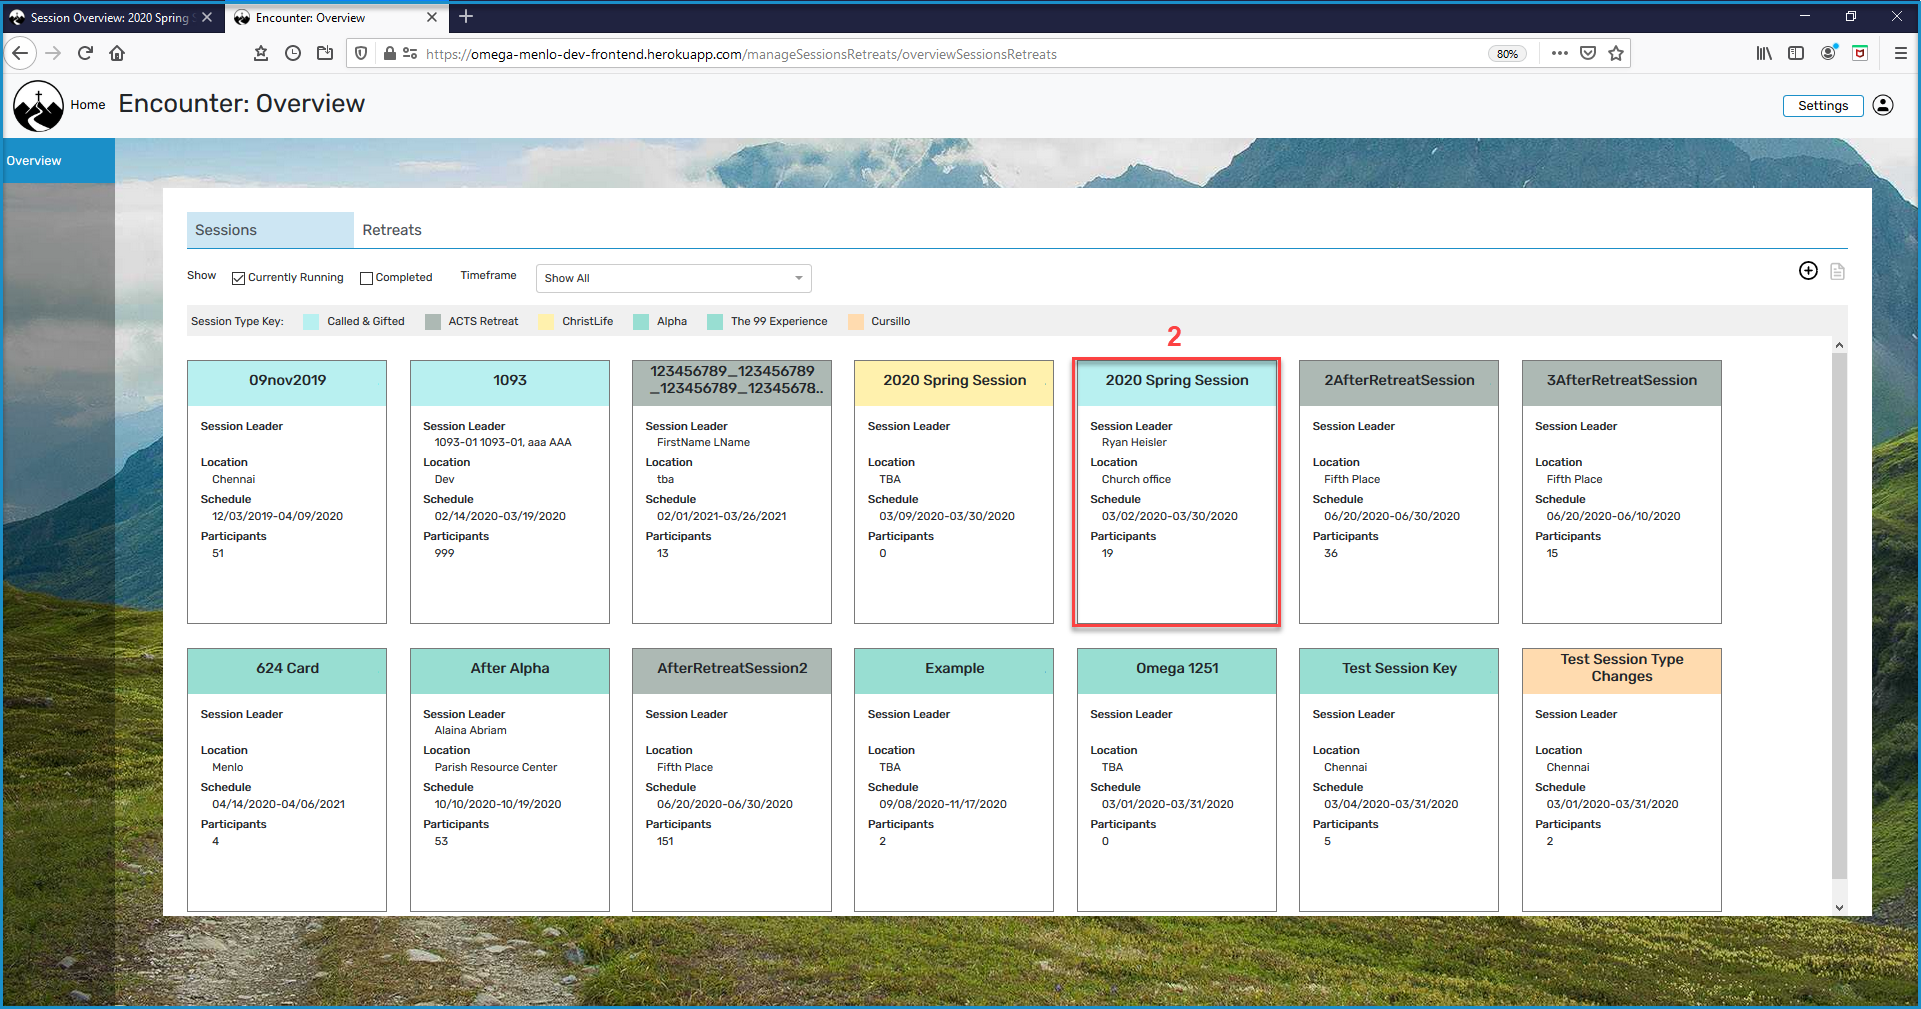Viewport: 1921px width, 1009px height.
Task: Open the 3AfterRetreatSession card
Action: click(1622, 492)
